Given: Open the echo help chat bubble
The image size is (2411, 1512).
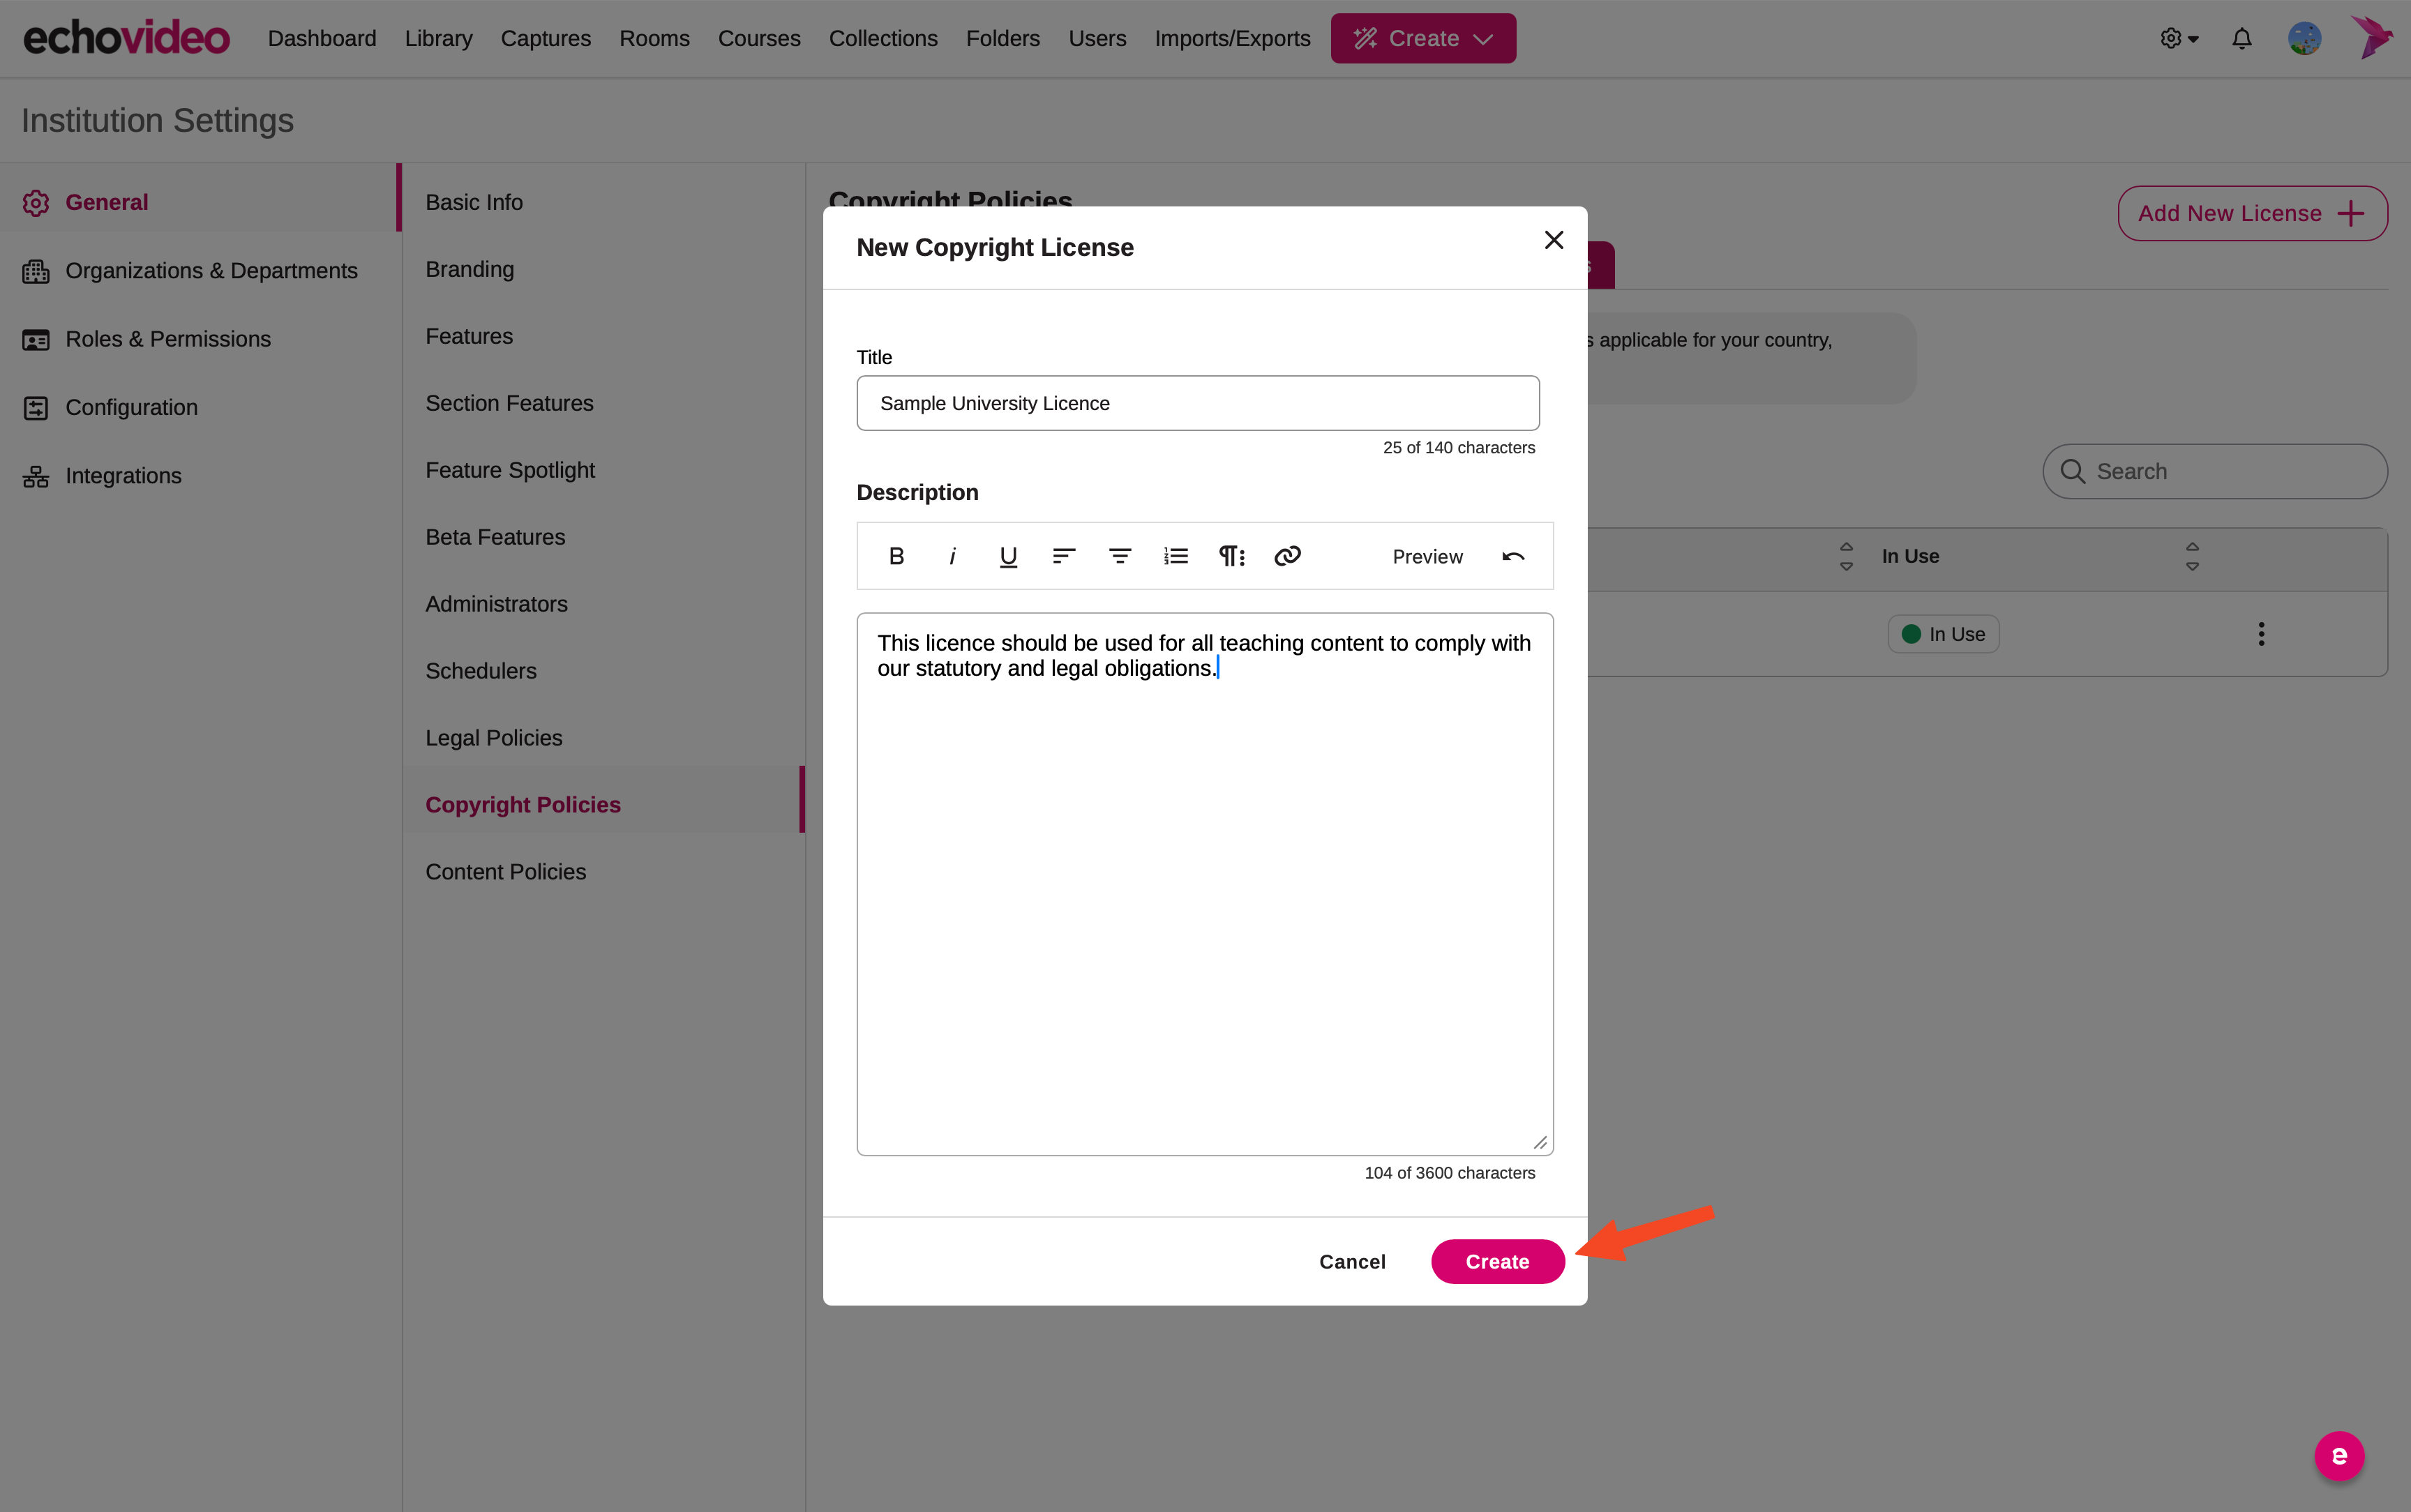Looking at the screenshot, I should [x=2339, y=1456].
